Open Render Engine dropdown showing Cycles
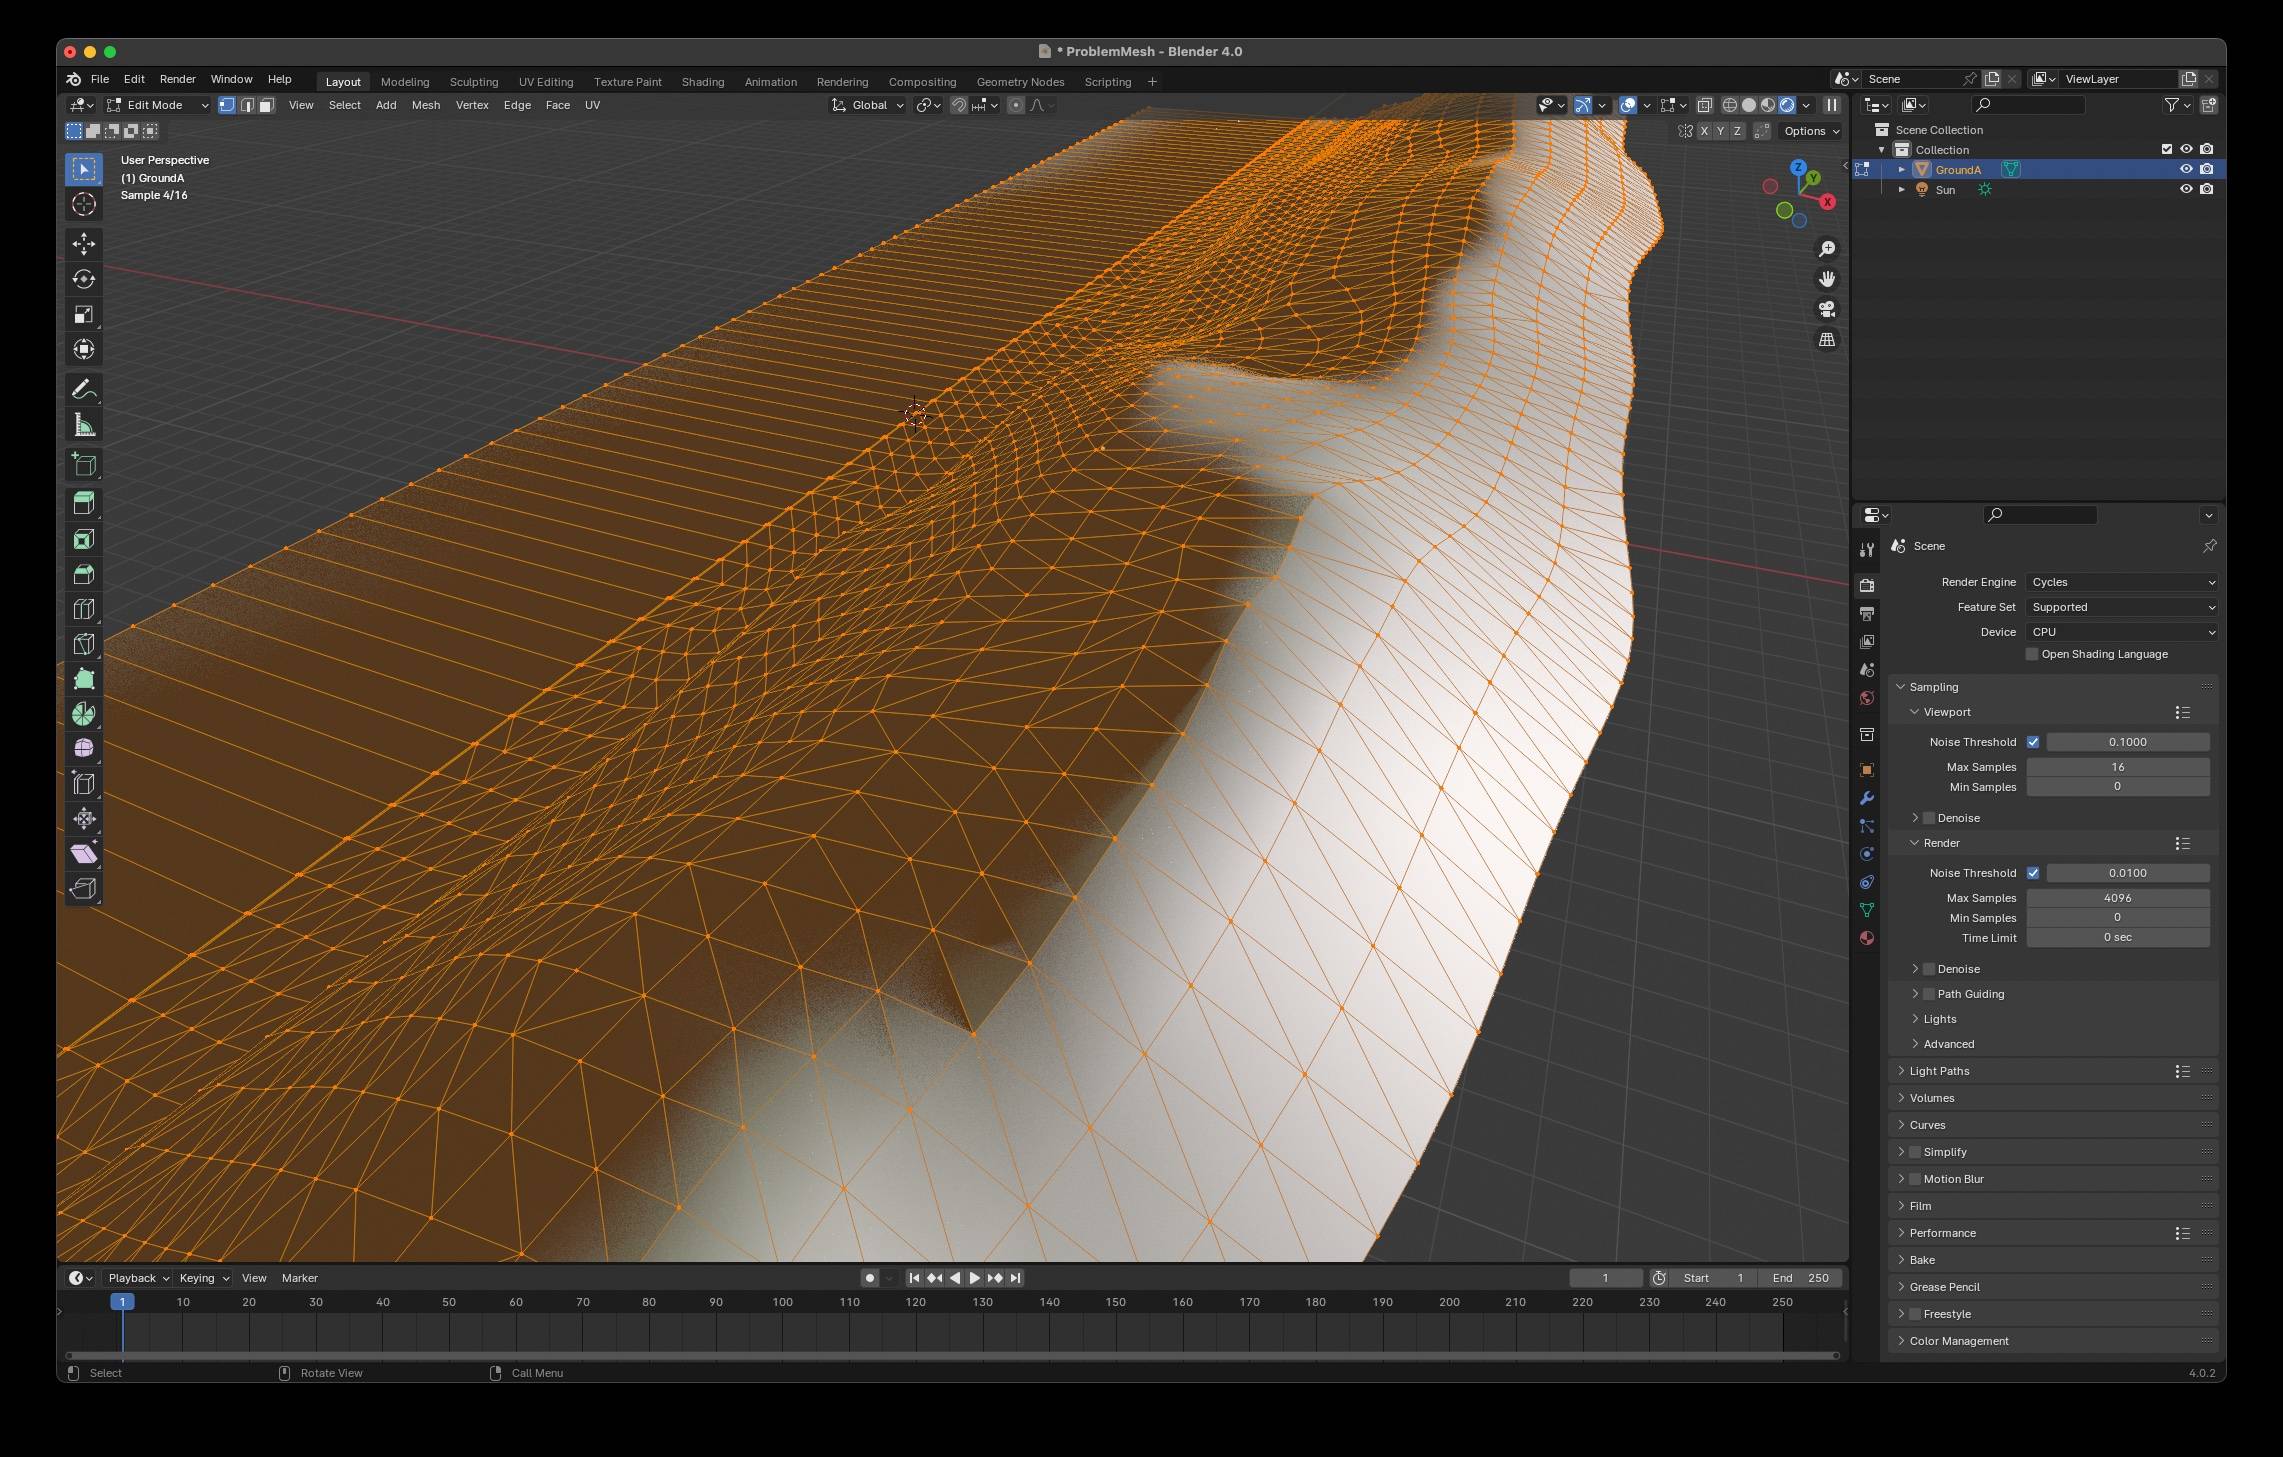 [x=2123, y=582]
